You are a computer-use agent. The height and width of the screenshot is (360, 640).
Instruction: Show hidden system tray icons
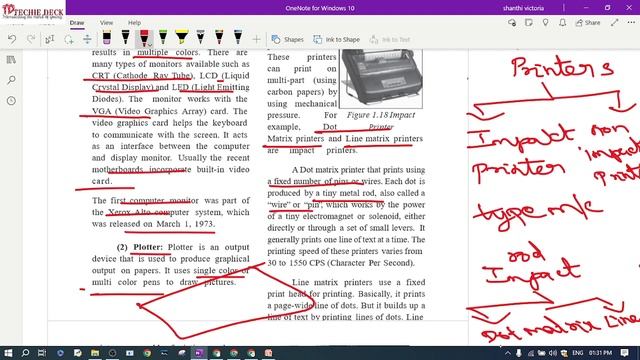pyautogui.click(x=507, y=353)
